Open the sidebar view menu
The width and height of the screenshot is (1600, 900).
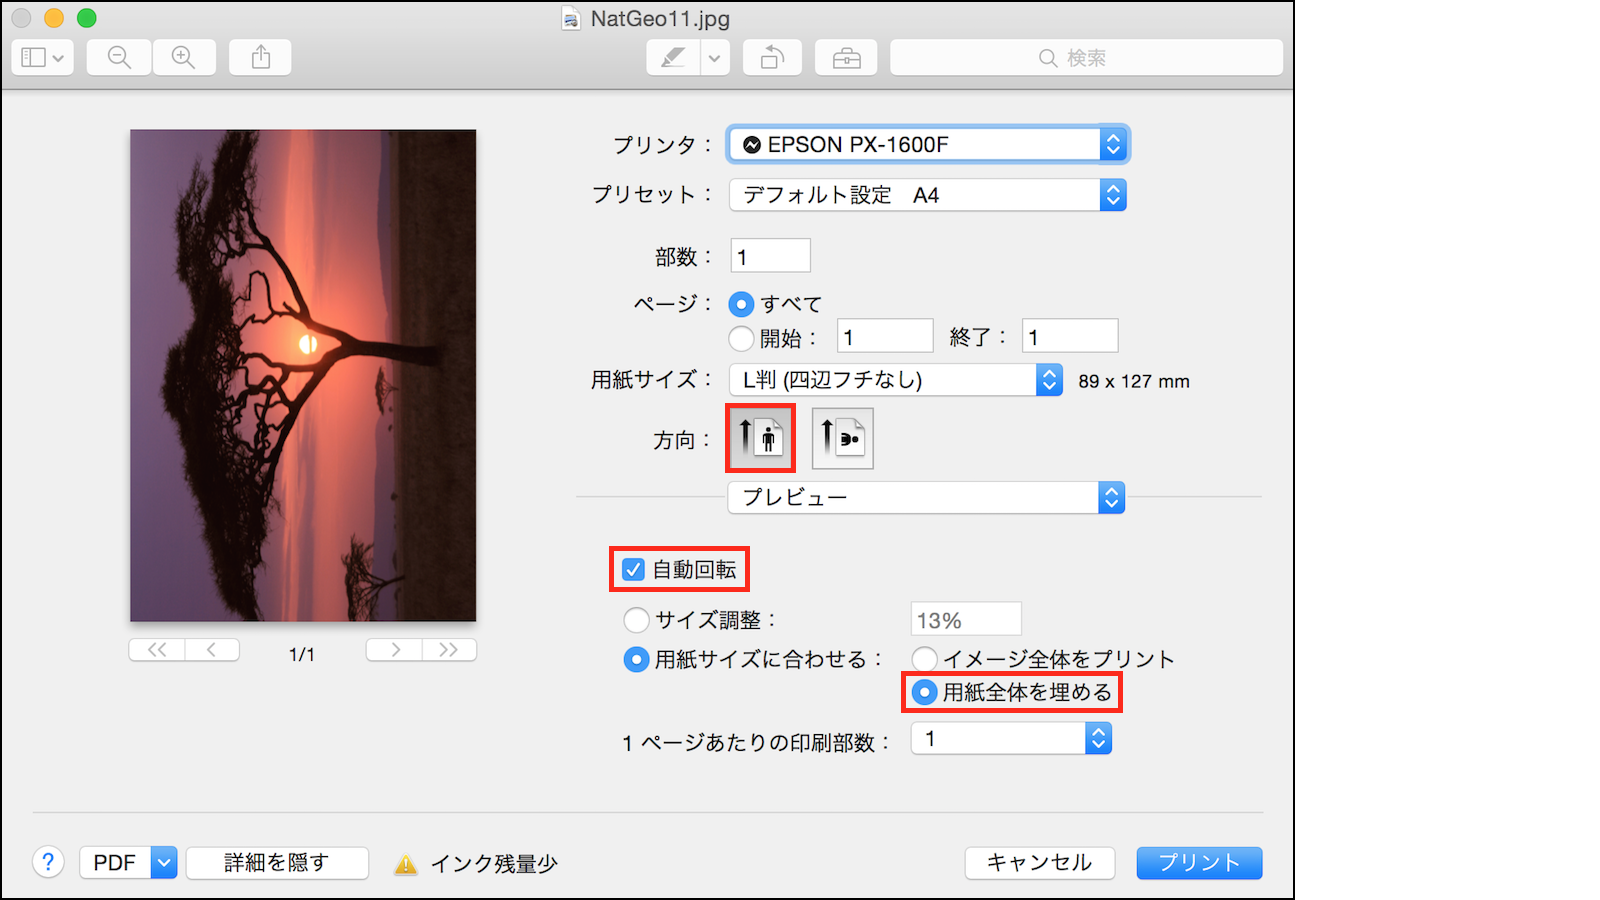tap(43, 58)
